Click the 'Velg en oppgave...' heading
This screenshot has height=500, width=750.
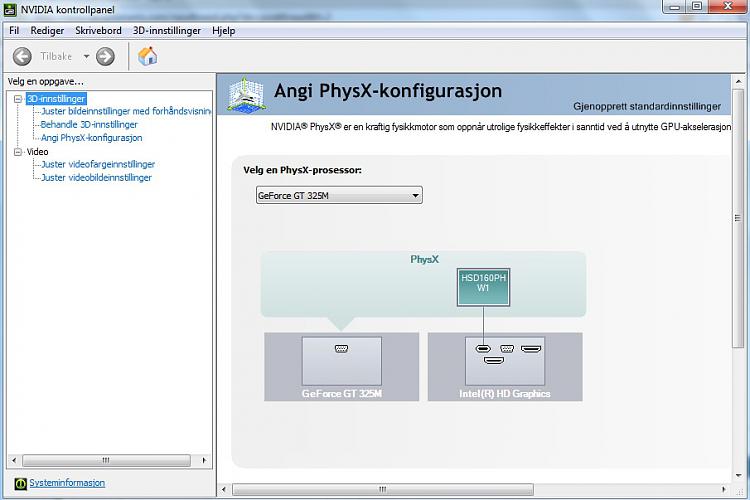click(x=45, y=81)
